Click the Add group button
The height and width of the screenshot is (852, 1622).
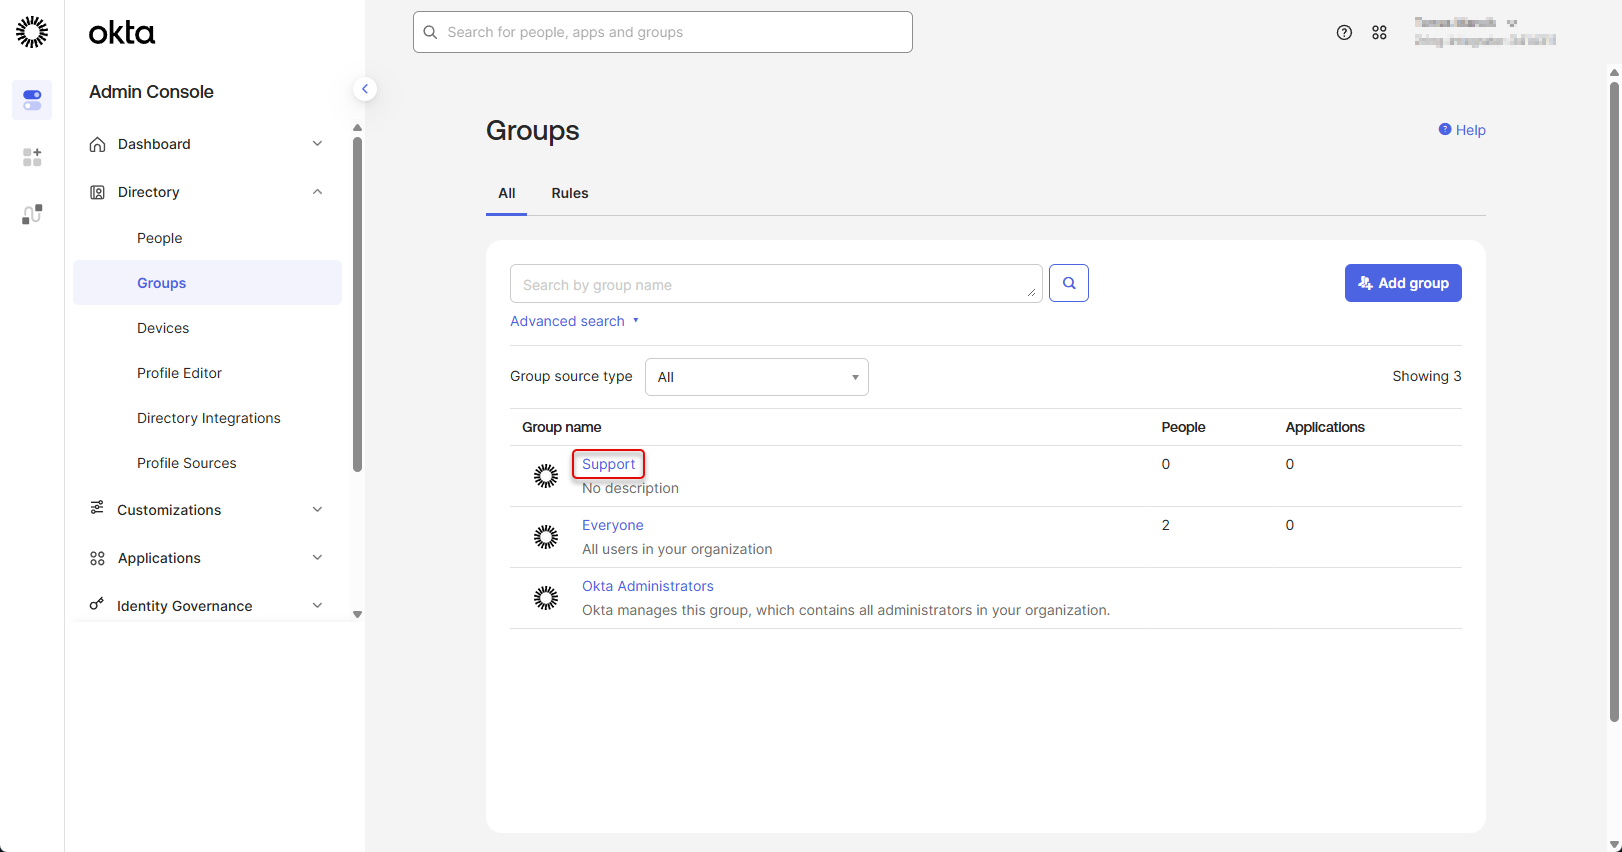coord(1402,283)
